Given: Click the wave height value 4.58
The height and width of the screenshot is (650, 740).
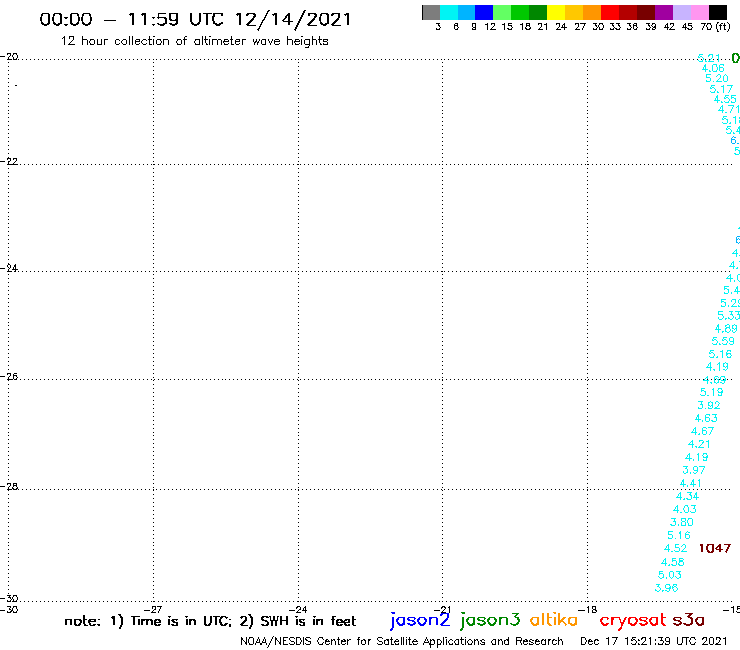Looking at the screenshot, I should 673,562.
